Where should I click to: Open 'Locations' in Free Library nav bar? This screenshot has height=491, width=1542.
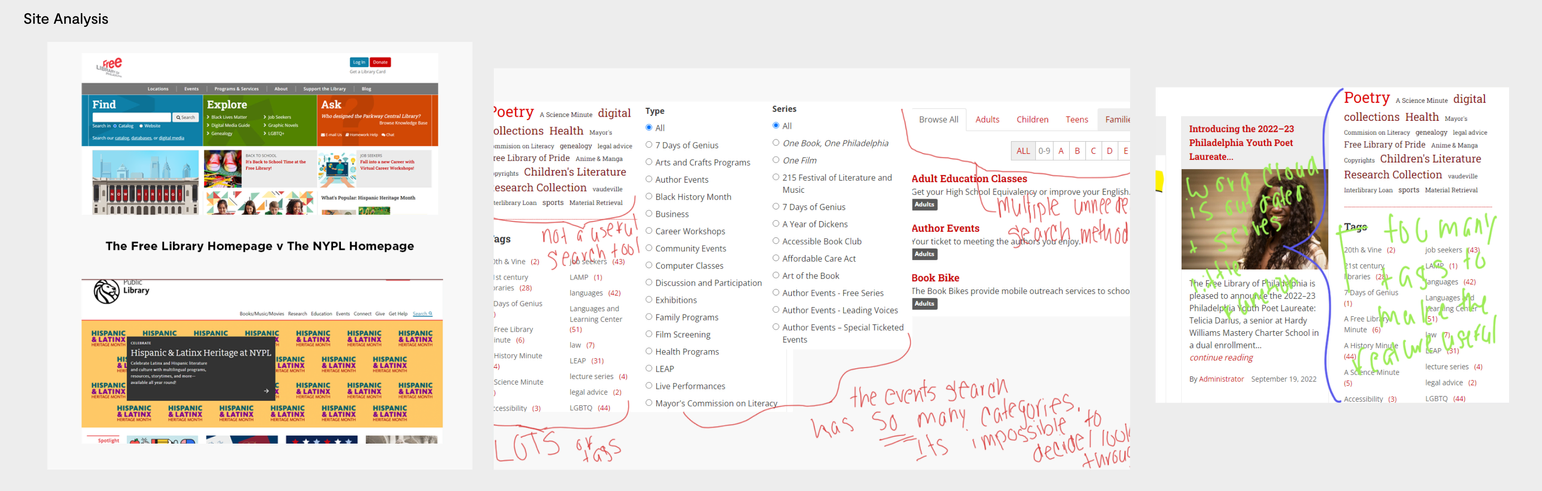[158, 89]
